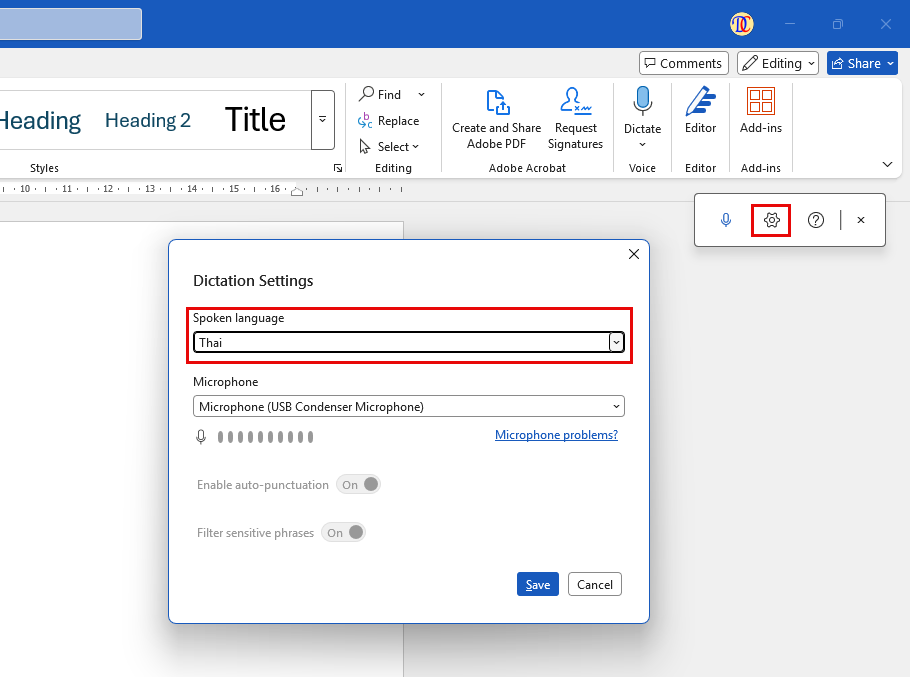Apply the Heading style
Viewport: 910px width, 677px height.
[x=39, y=120]
